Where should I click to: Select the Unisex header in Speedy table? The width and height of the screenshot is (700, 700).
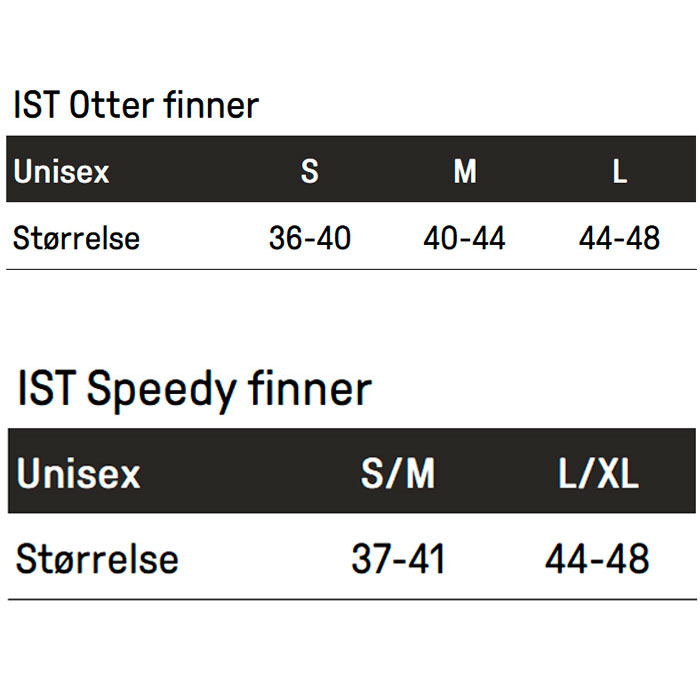point(79,473)
